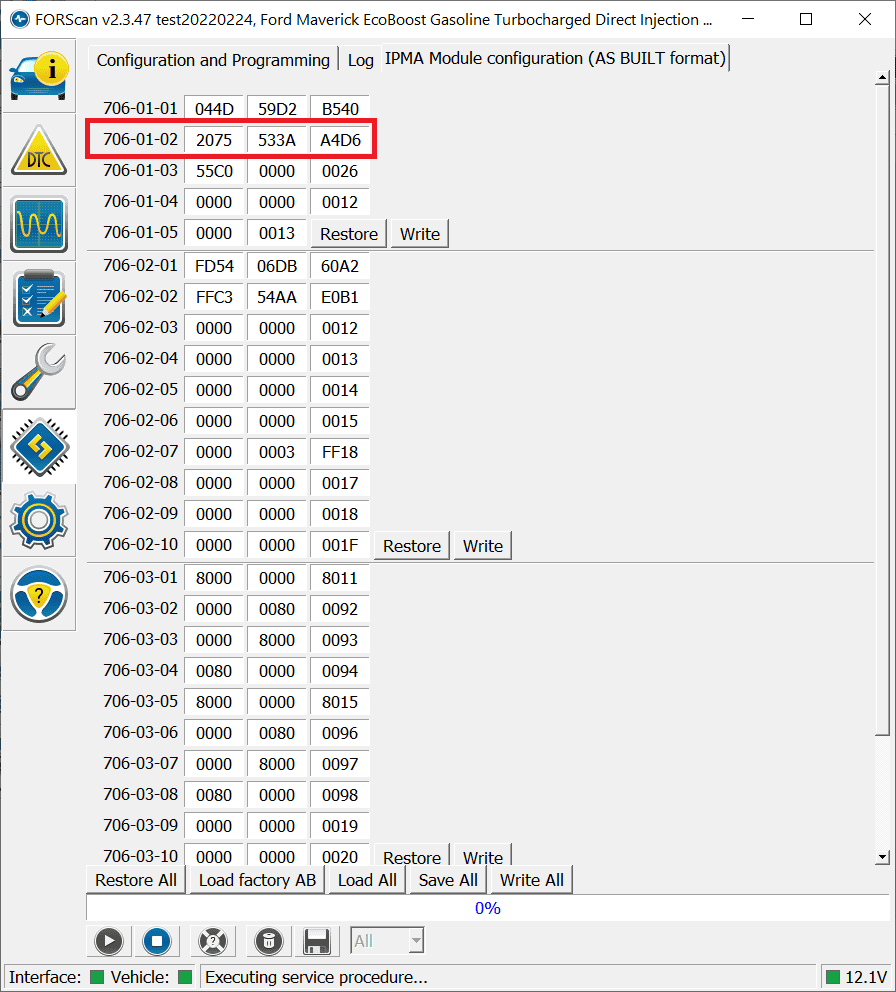Edit field 044D in row 706-01-01

(214, 109)
